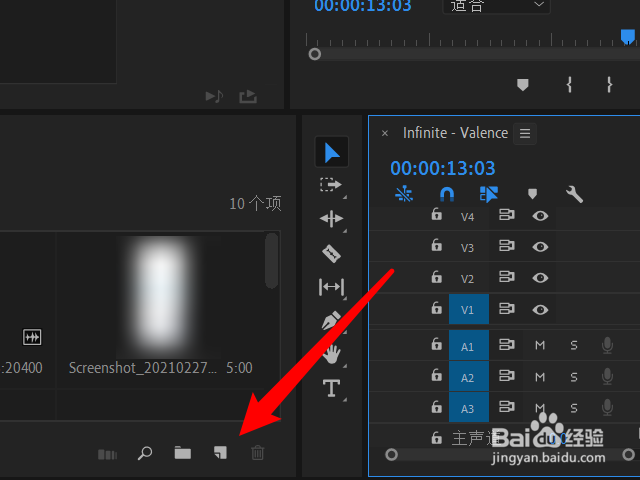Toggle V1 track targeting
The height and width of the screenshot is (480, 640).
coord(469,309)
